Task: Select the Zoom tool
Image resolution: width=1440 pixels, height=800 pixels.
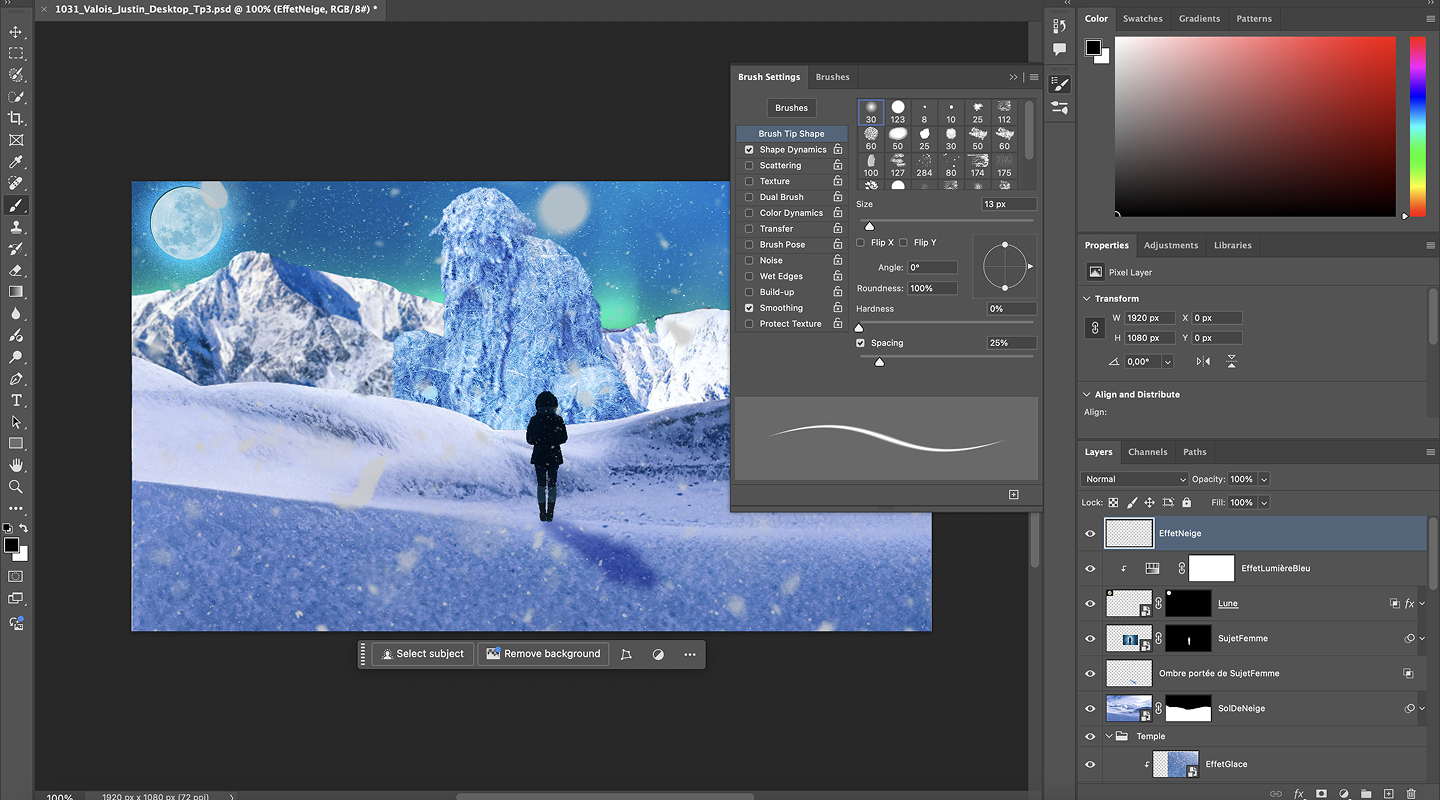Action: [16, 487]
